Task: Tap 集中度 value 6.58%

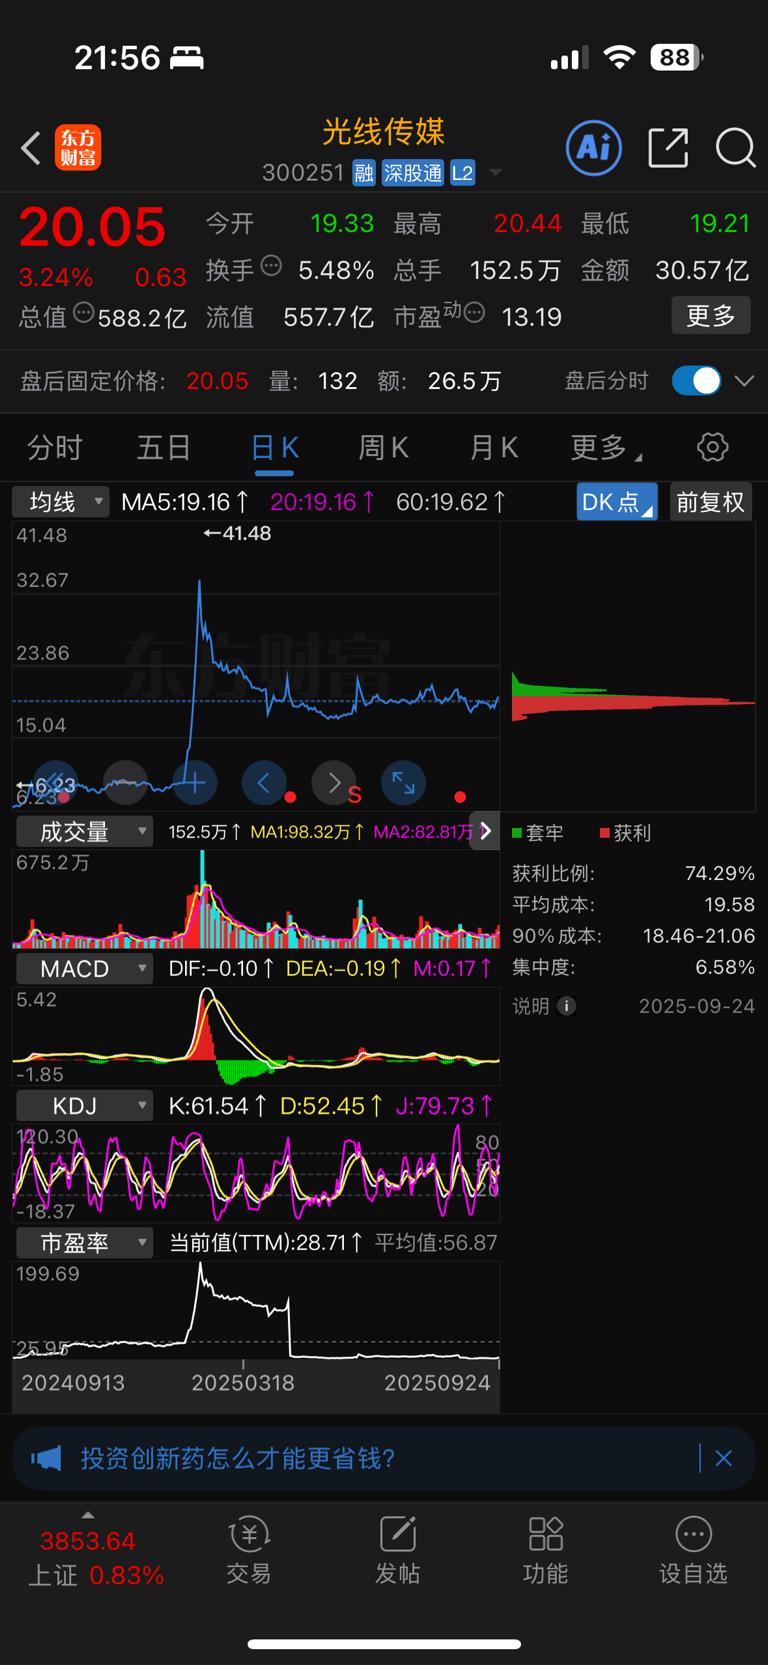Action: (x=725, y=968)
